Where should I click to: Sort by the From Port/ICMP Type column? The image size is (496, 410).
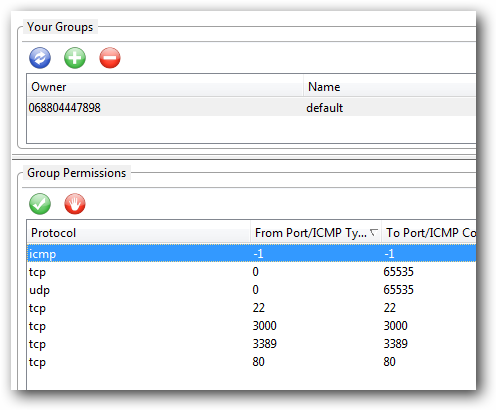pyautogui.click(x=316, y=233)
